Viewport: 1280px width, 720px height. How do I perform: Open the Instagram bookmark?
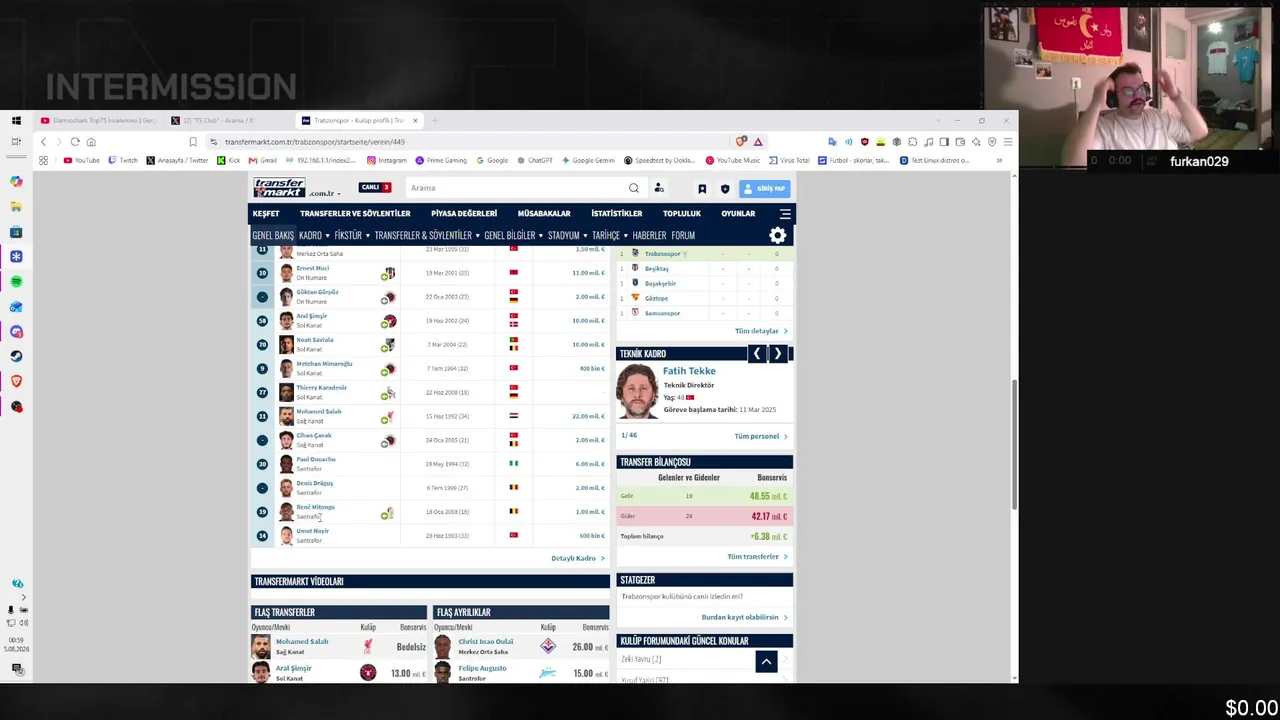pos(387,160)
